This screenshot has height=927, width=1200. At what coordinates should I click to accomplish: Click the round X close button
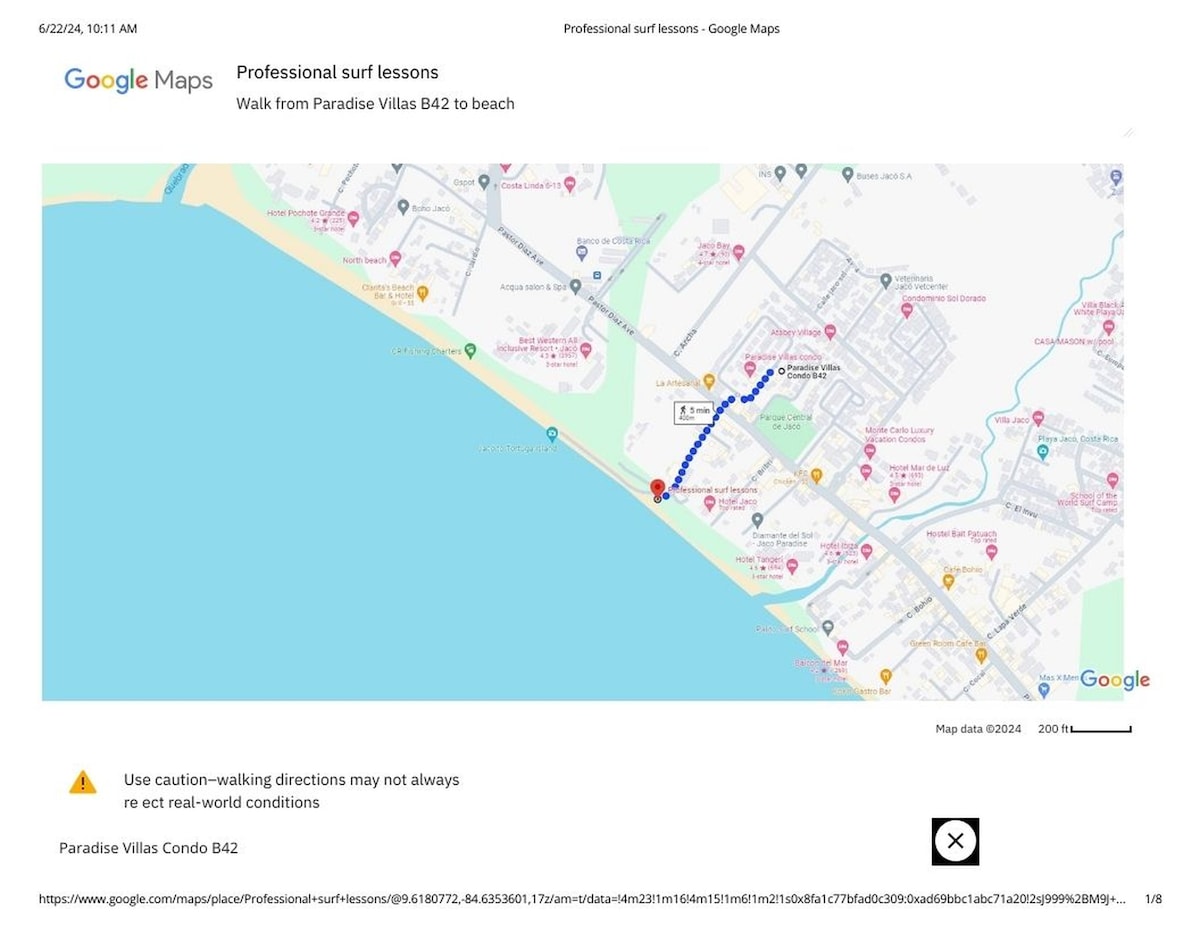click(x=955, y=841)
